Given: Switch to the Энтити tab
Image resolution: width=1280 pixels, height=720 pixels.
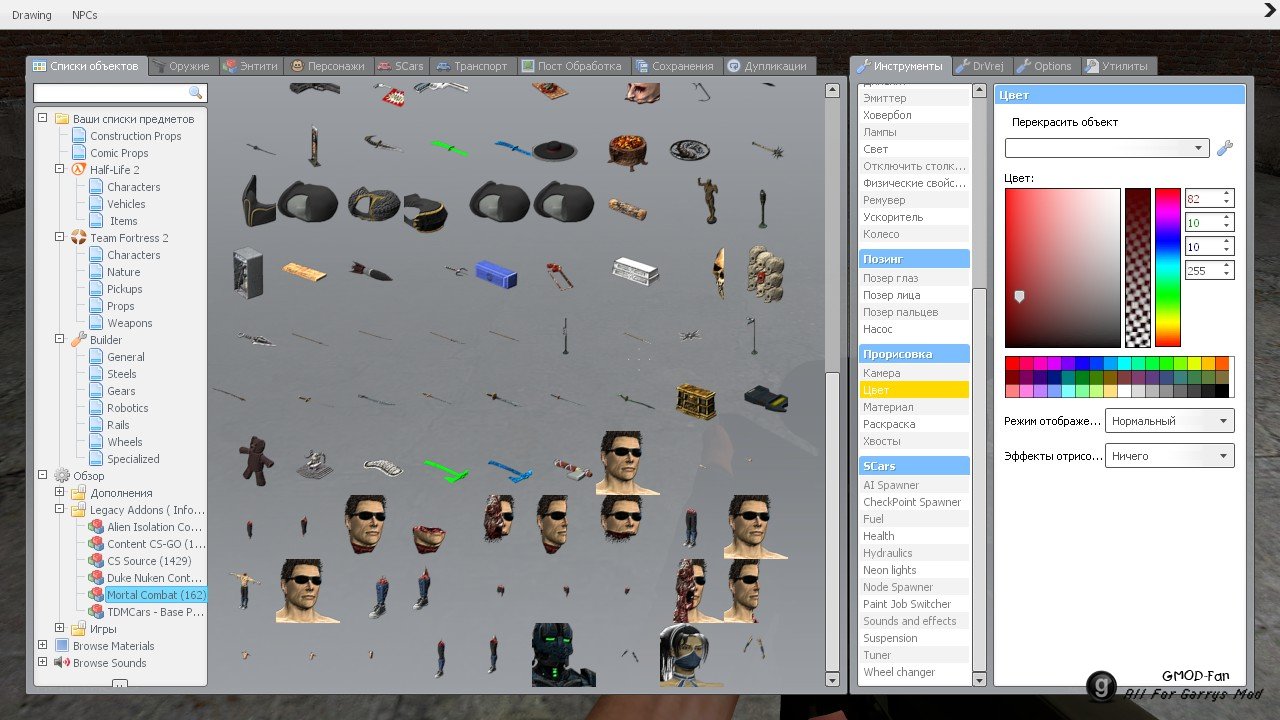Looking at the screenshot, I should tap(251, 66).
